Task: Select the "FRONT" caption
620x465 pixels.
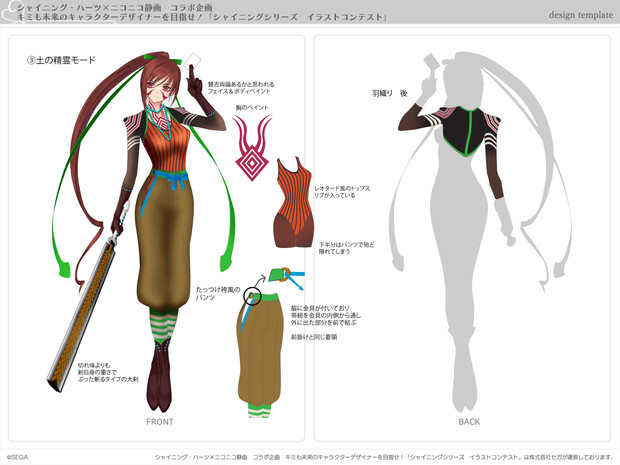Action: coord(160,422)
